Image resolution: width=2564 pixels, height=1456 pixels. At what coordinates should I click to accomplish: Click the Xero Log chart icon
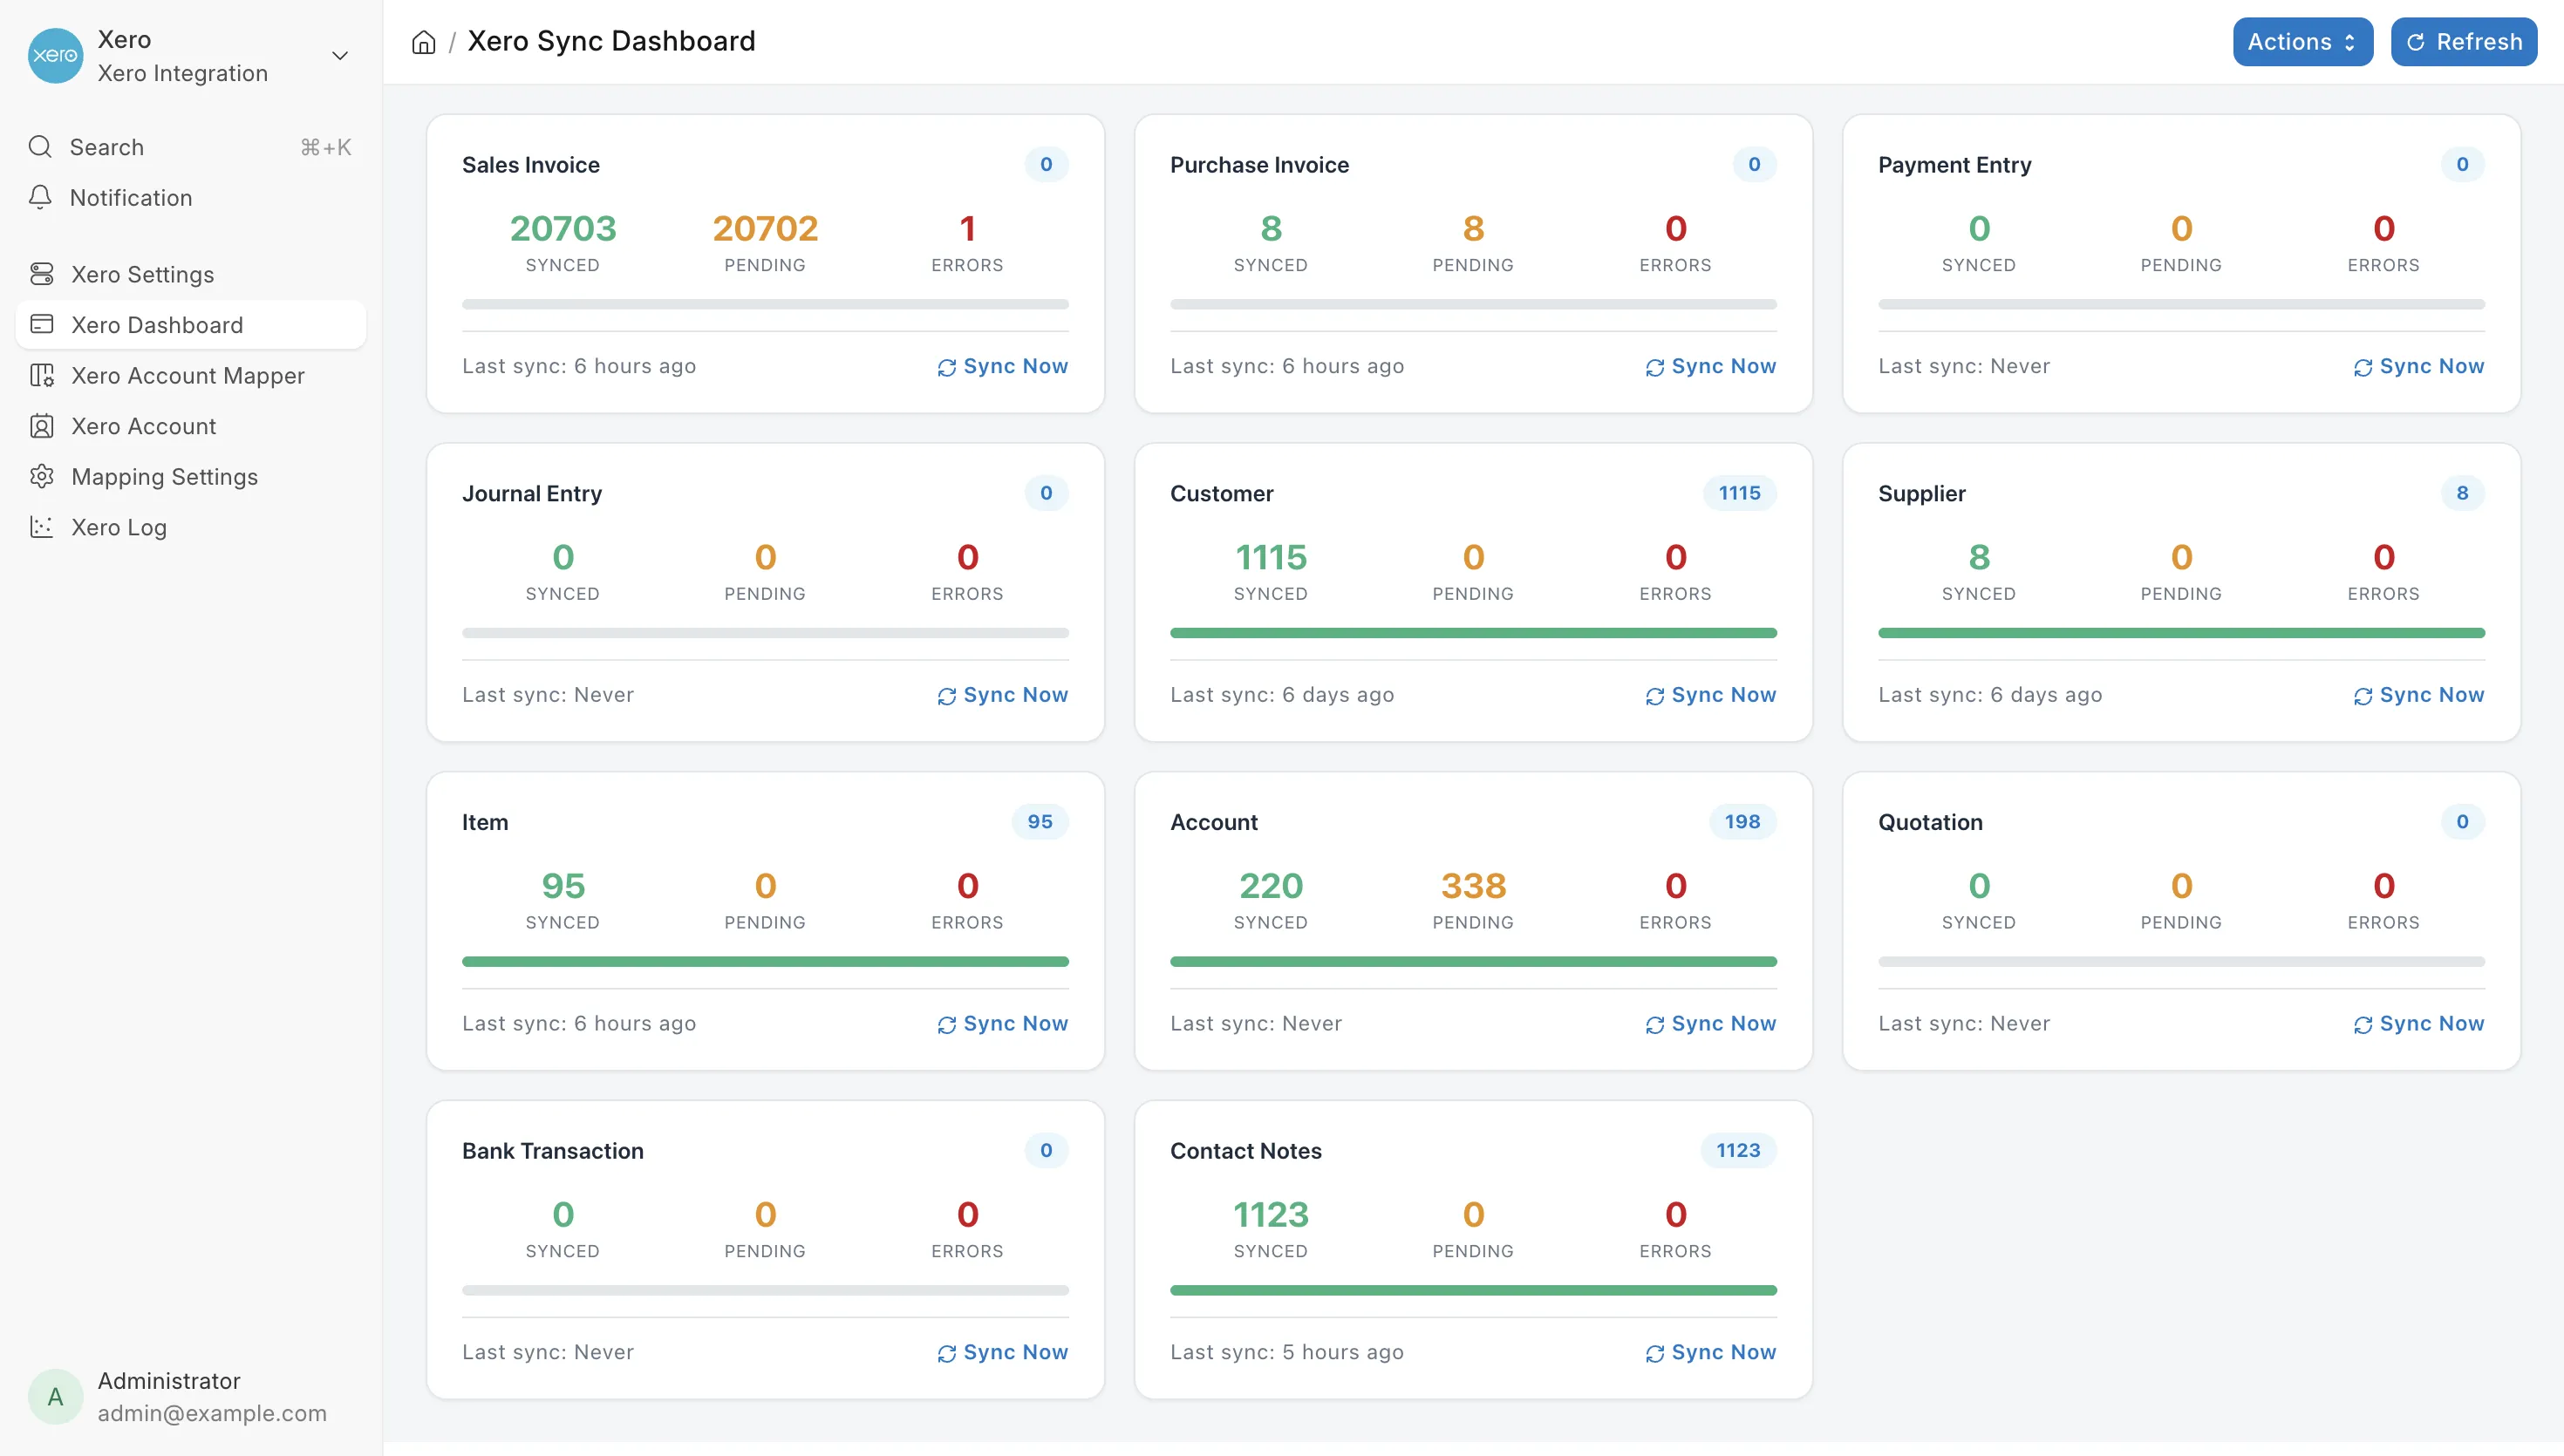pos(42,527)
